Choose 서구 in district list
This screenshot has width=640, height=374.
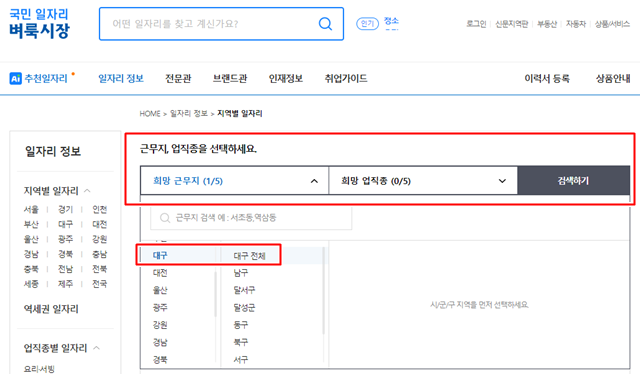[241, 360]
